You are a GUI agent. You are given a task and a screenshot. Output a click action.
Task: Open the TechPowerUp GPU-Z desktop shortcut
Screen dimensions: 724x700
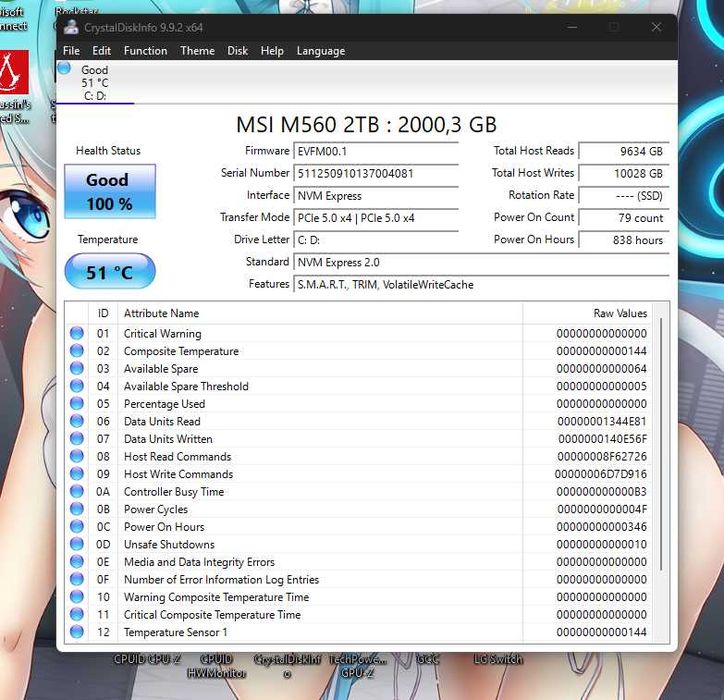point(357,666)
